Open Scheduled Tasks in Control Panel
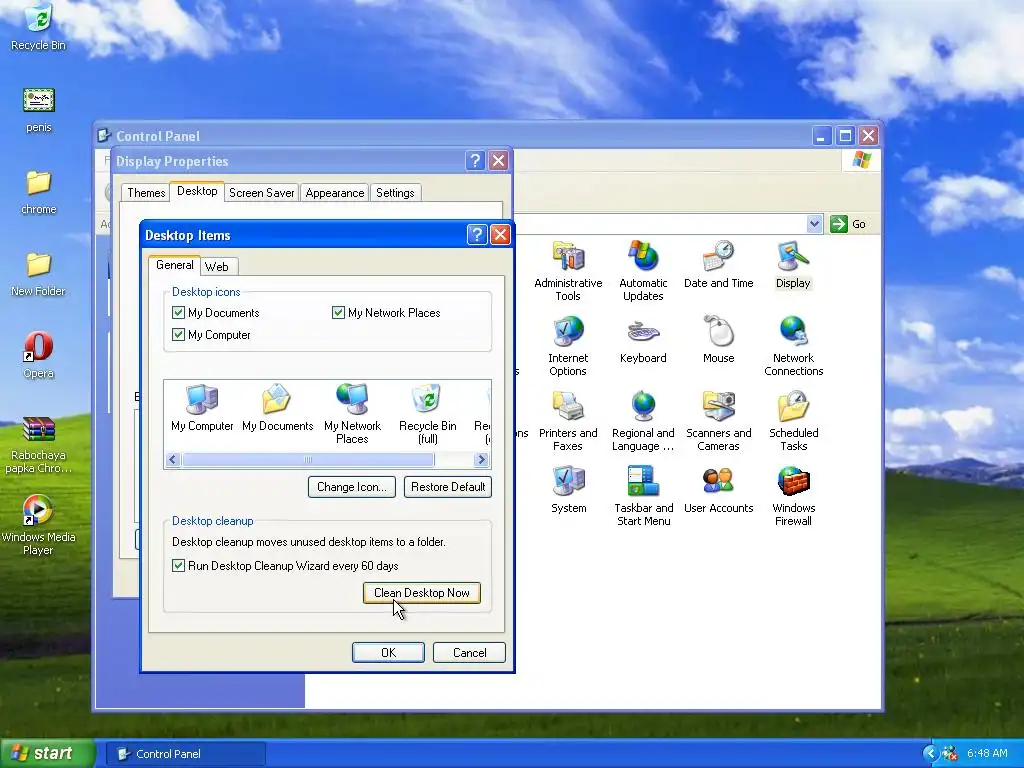 (793, 421)
